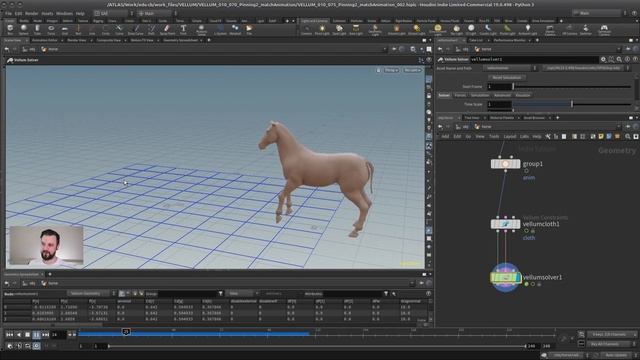The height and width of the screenshot is (360, 640).
Task: Adjust the Time Scale slider handle
Action: coord(572,104)
